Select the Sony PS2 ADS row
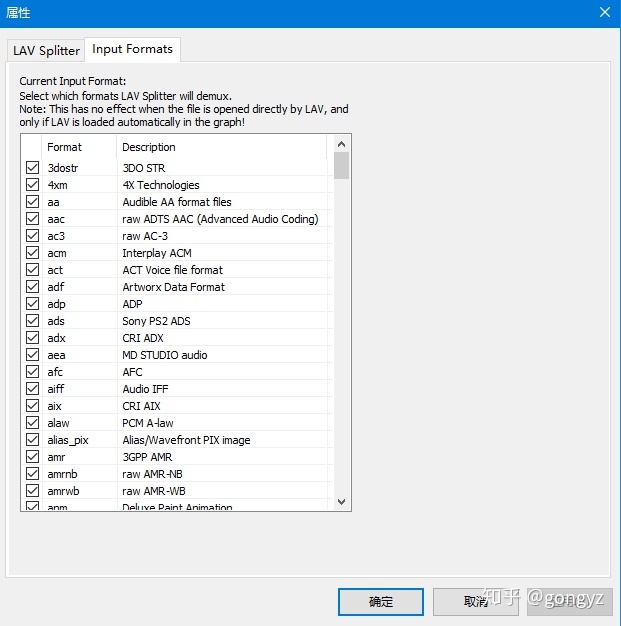 pyautogui.click(x=156, y=321)
